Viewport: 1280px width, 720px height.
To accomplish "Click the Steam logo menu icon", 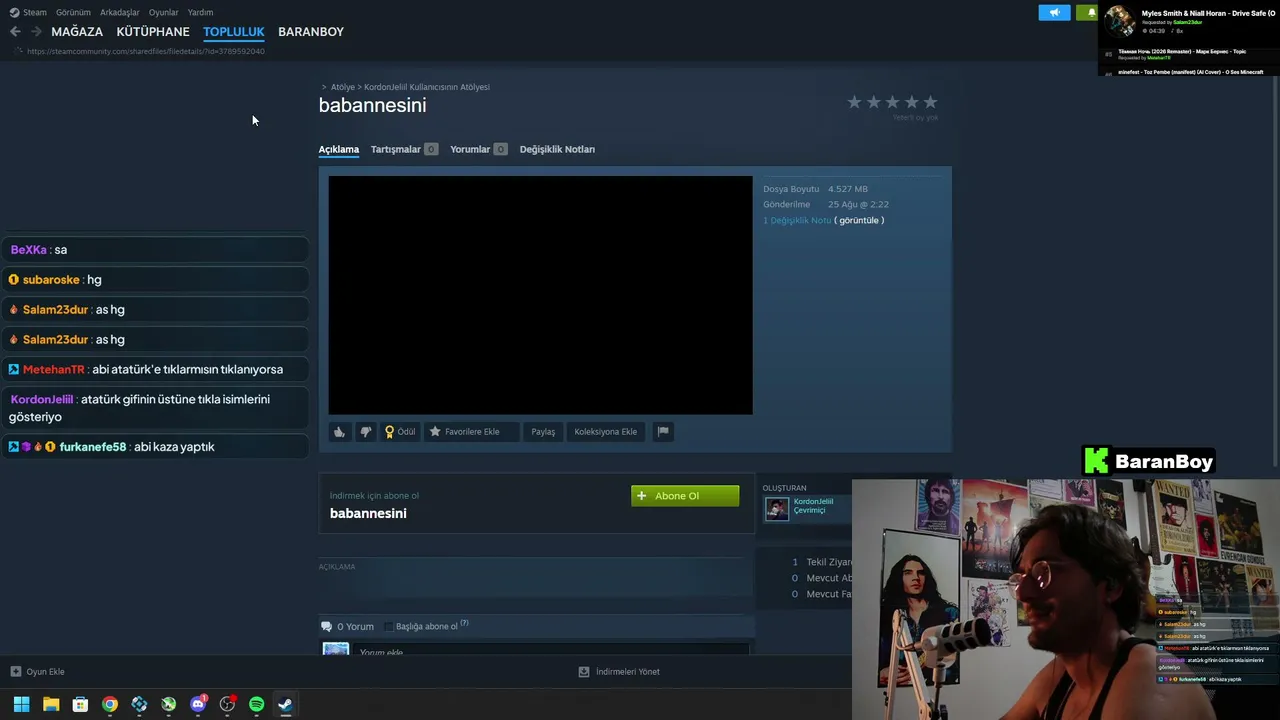I will point(14,12).
